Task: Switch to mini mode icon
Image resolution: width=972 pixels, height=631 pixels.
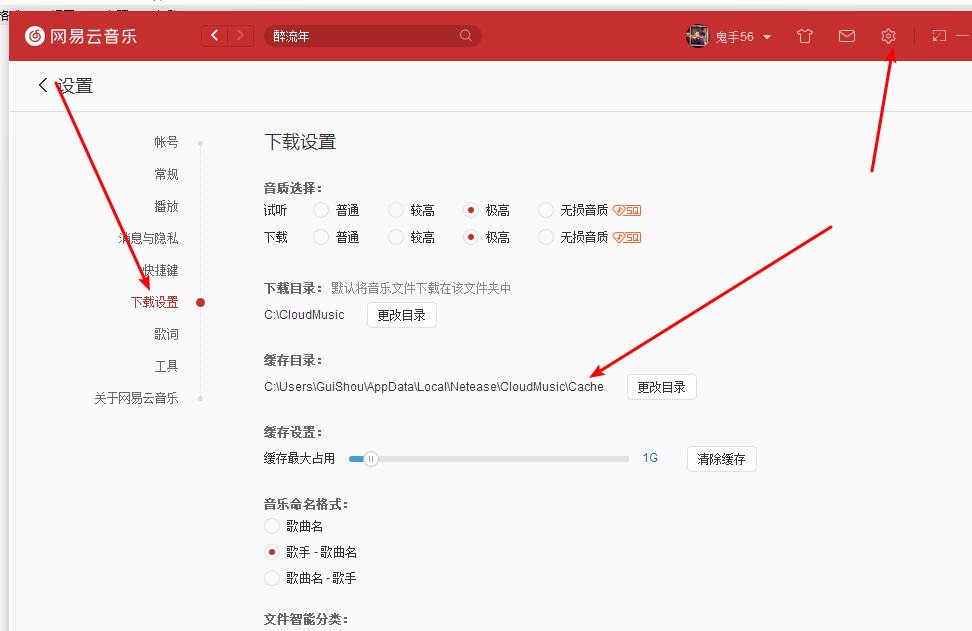Action: coord(939,36)
